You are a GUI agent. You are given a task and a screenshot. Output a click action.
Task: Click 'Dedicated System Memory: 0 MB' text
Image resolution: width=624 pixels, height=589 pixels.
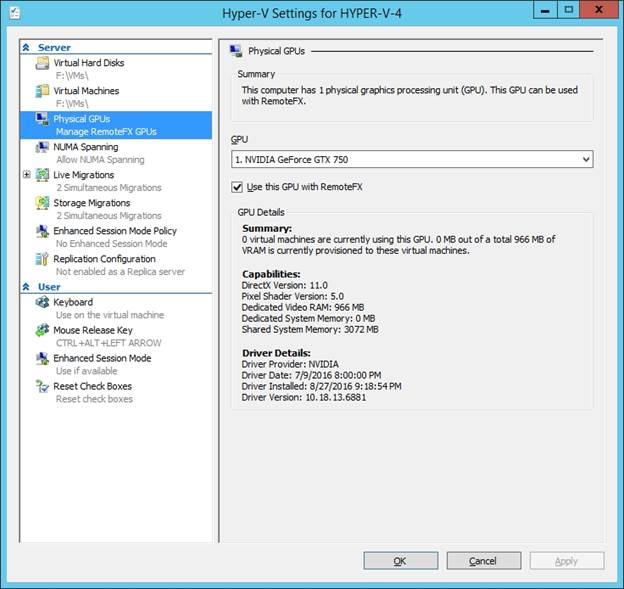coord(308,318)
